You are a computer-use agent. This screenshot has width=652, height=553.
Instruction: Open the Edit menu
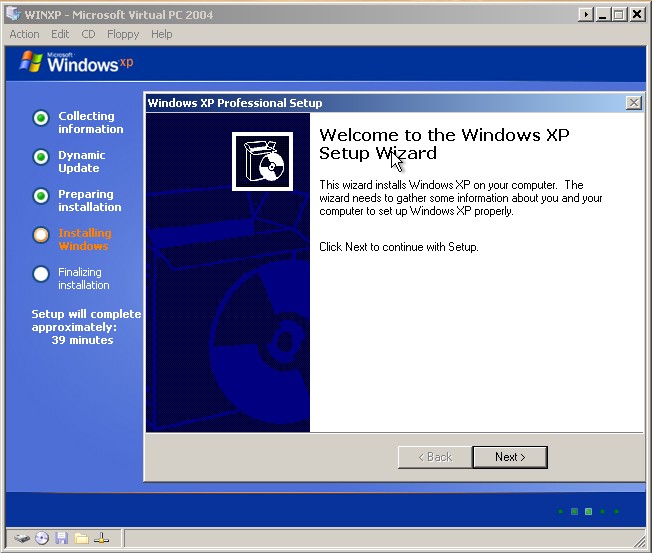60,34
